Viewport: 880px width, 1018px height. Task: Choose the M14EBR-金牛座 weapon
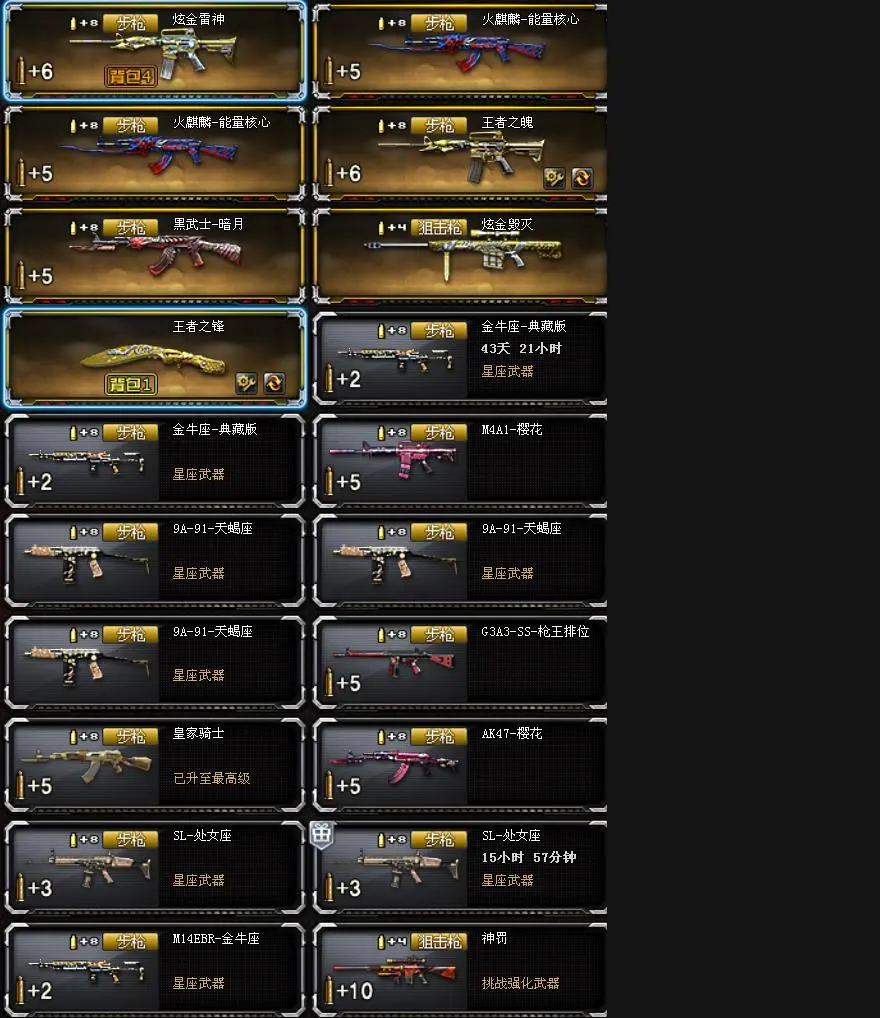coord(155,969)
